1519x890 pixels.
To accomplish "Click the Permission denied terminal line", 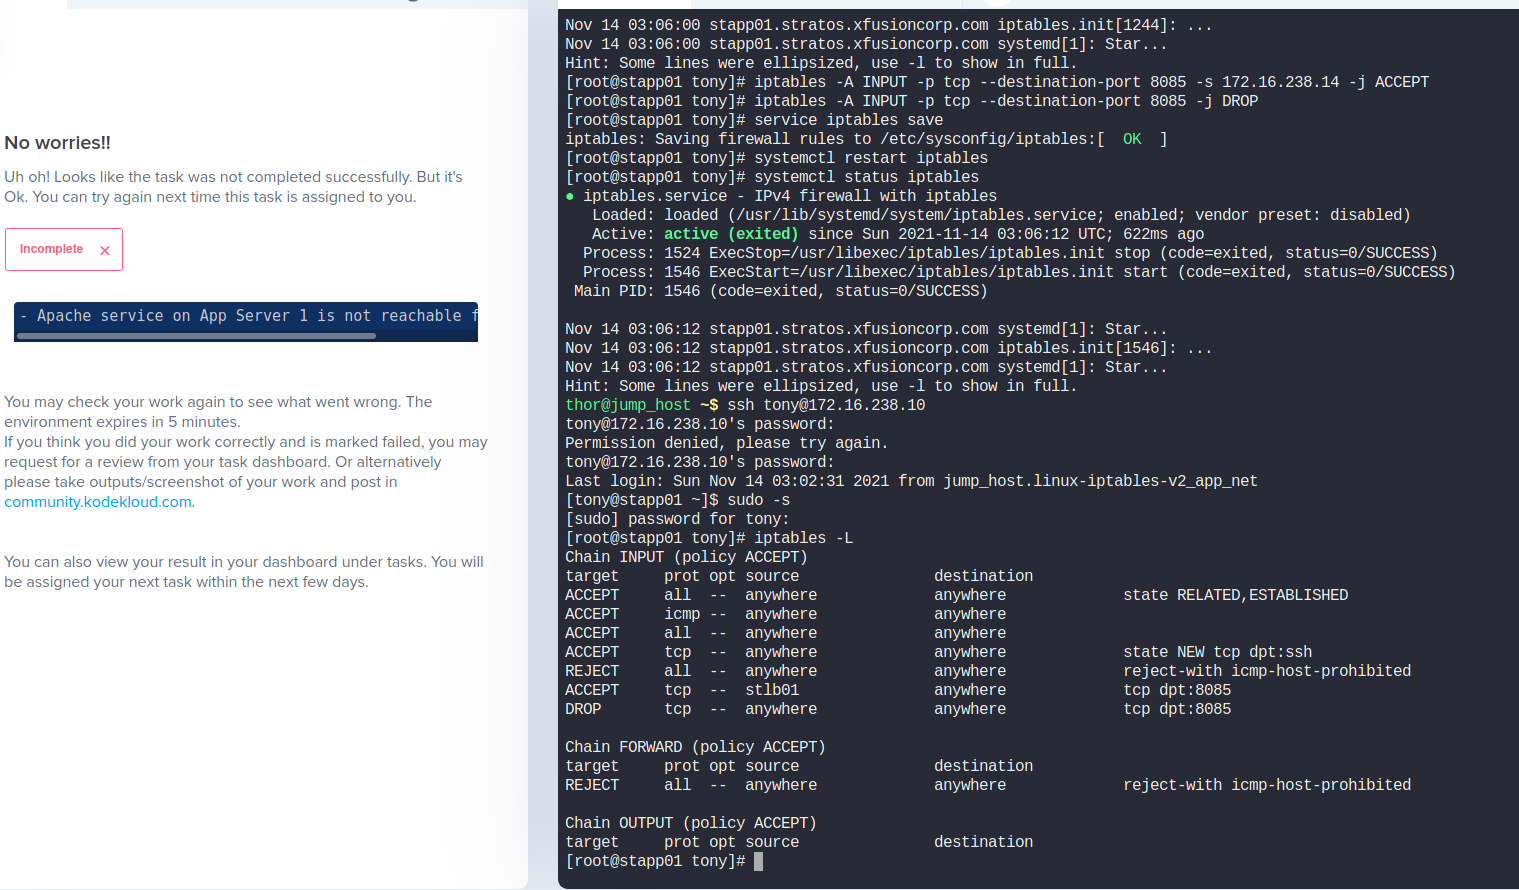I will [727, 443].
